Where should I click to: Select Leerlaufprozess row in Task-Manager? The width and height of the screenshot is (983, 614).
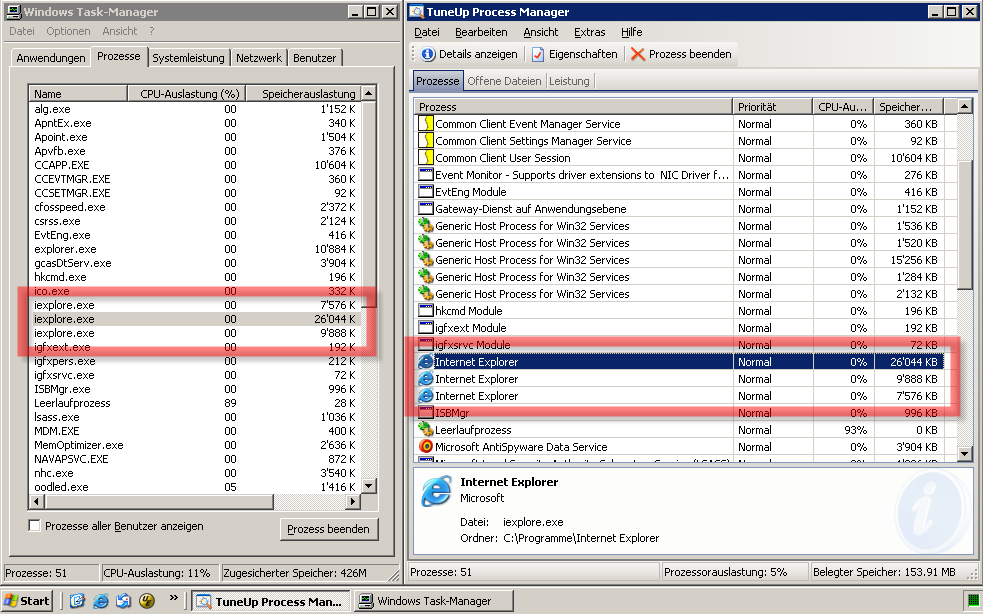tap(195, 403)
